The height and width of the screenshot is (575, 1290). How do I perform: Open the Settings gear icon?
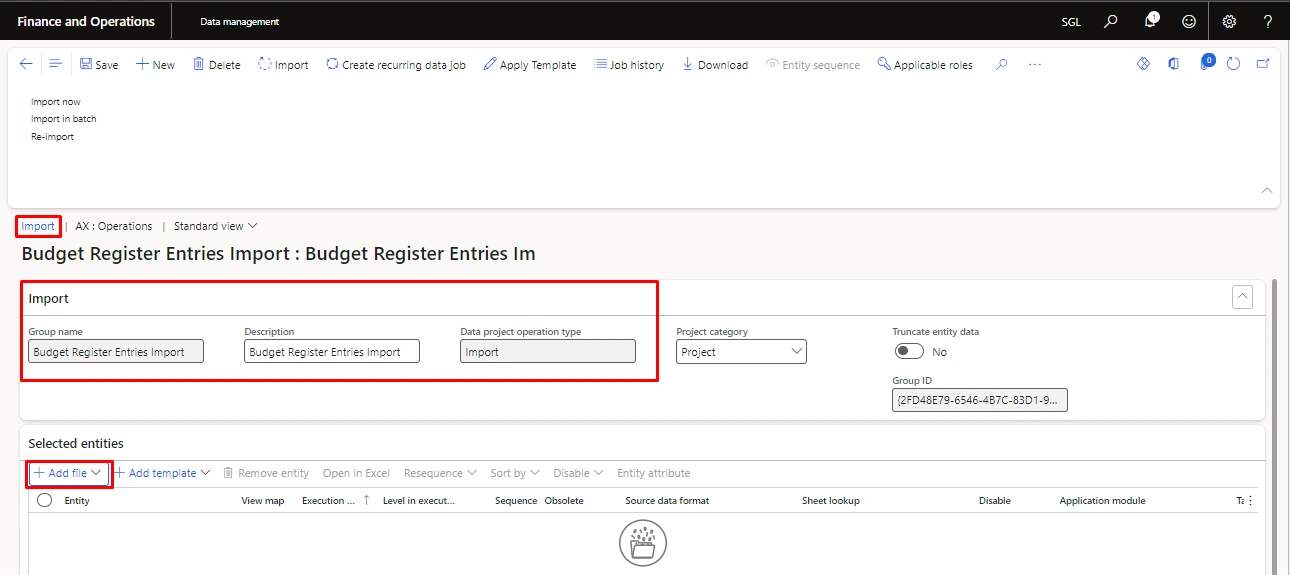coord(1230,21)
